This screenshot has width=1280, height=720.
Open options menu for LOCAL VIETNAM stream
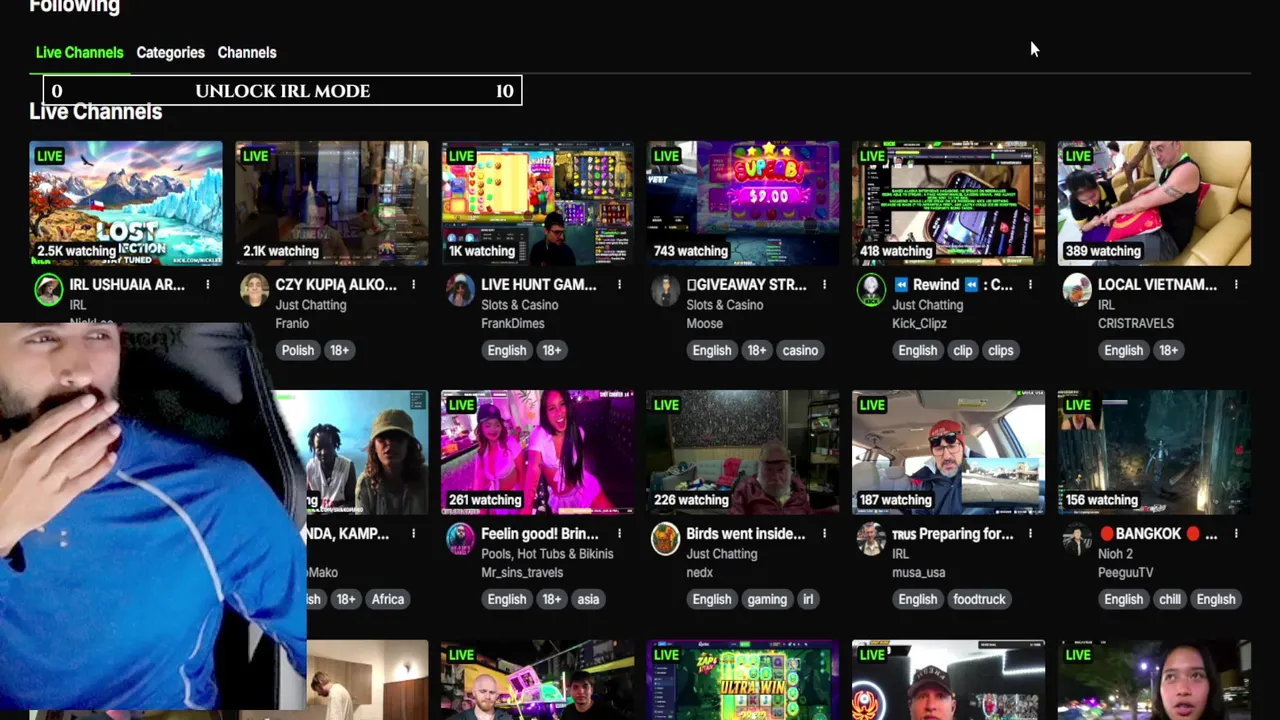(x=1236, y=285)
